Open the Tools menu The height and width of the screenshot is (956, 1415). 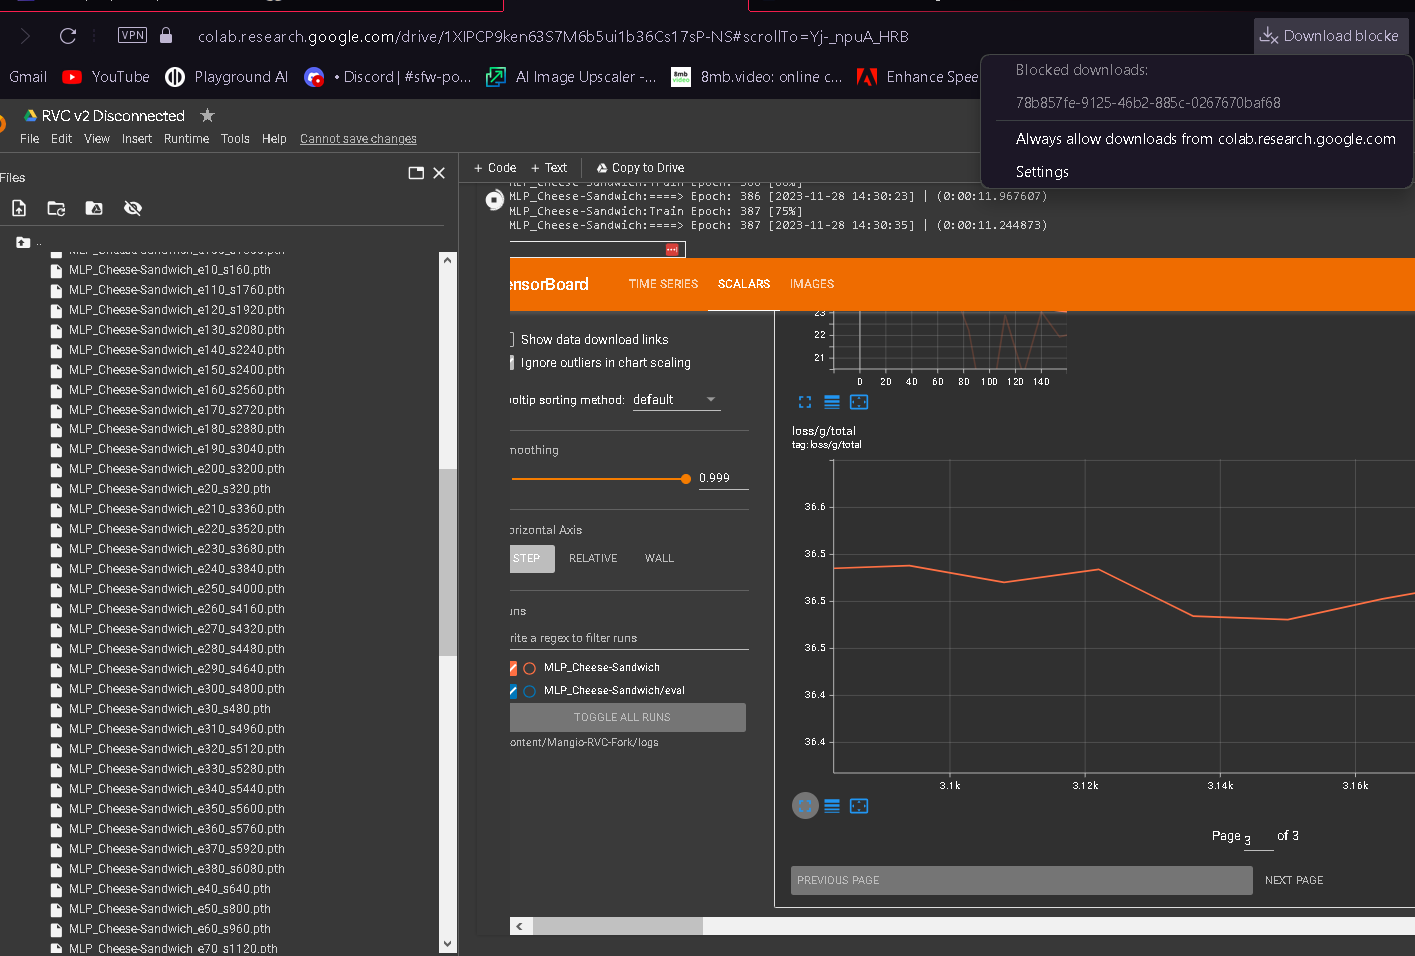[x=235, y=139]
